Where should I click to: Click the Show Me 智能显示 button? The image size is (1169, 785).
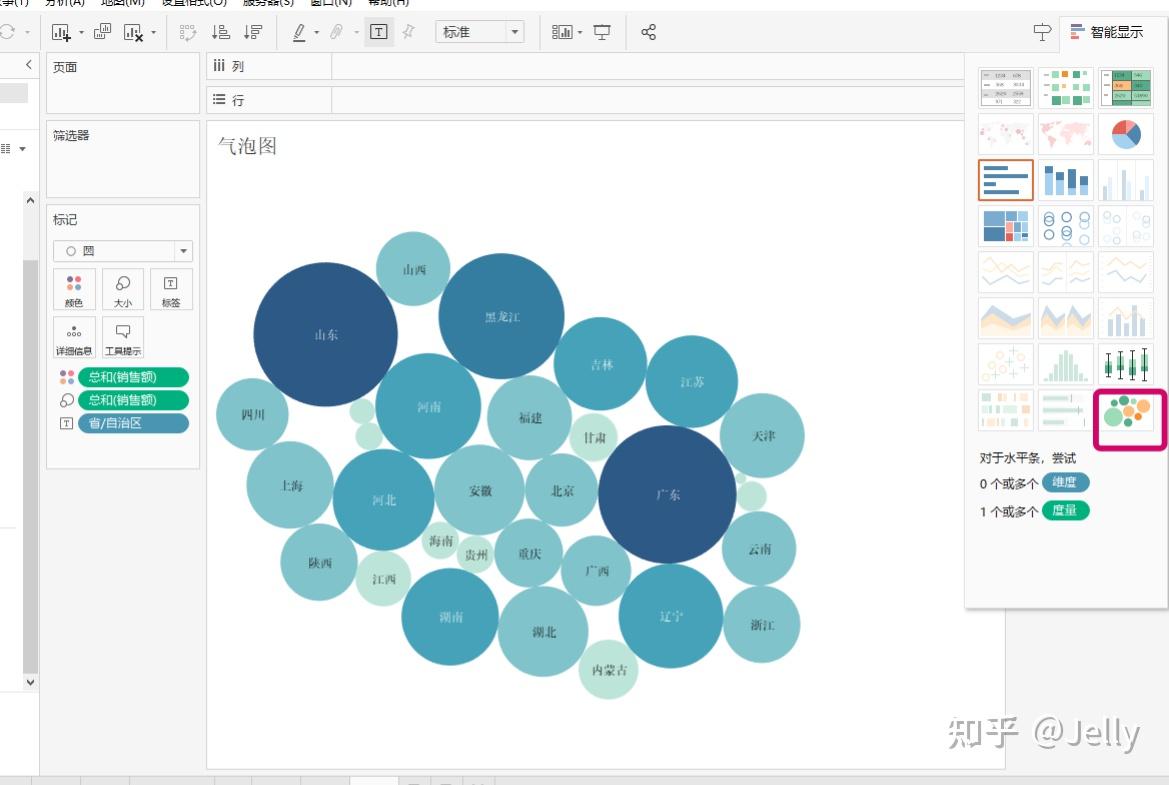(x=1107, y=32)
